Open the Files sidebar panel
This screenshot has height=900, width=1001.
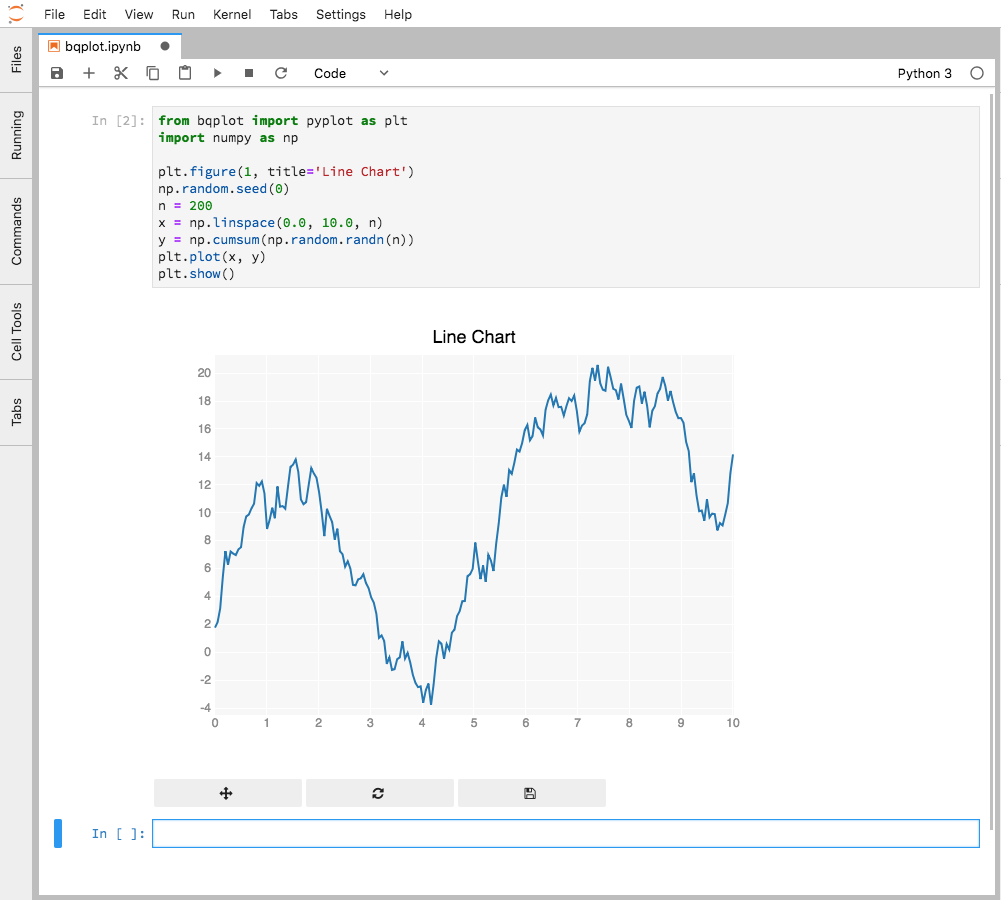click(16, 60)
